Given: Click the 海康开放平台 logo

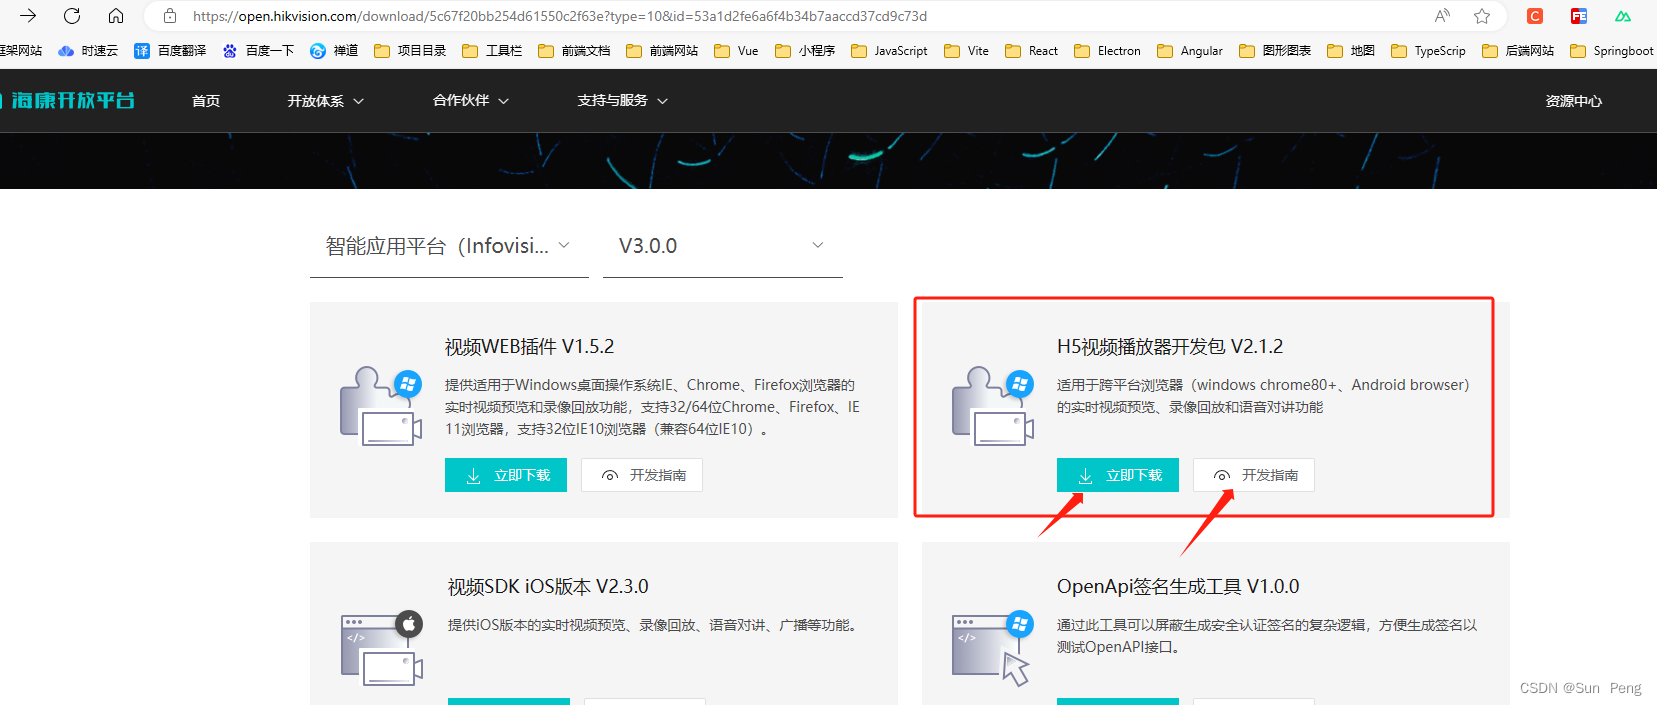Looking at the screenshot, I should click(x=68, y=100).
